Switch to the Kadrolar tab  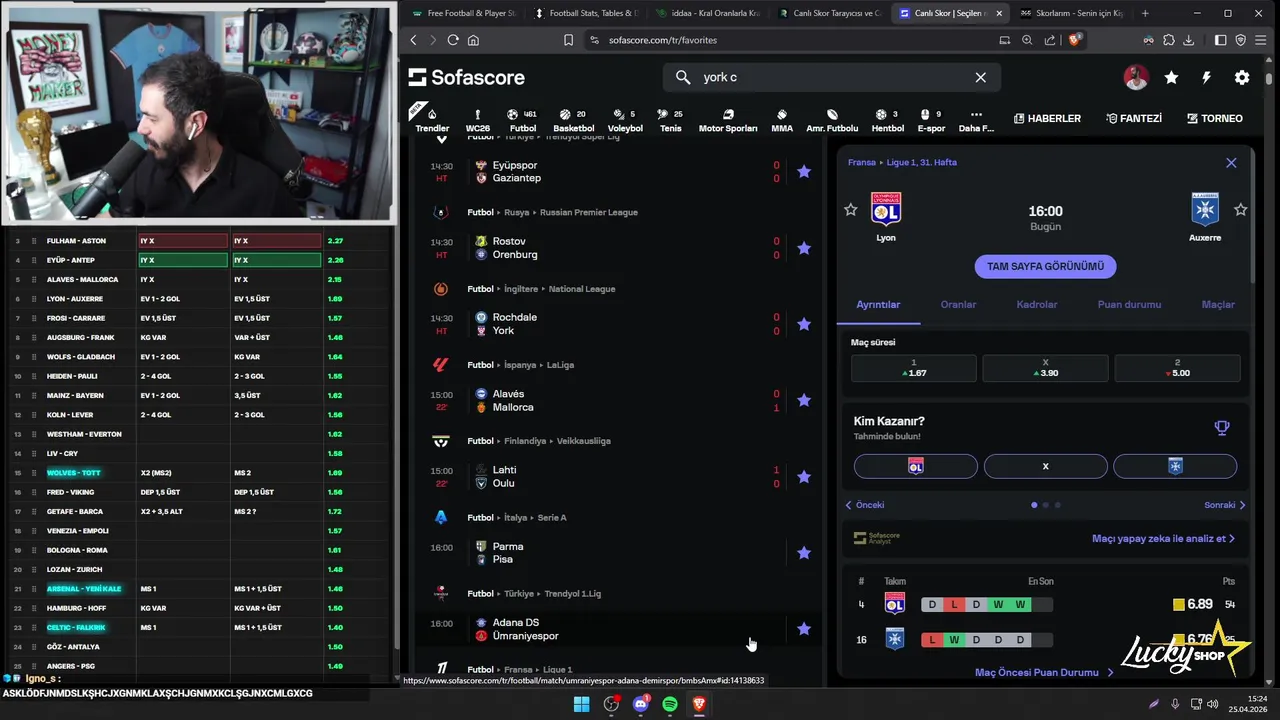tap(1037, 305)
